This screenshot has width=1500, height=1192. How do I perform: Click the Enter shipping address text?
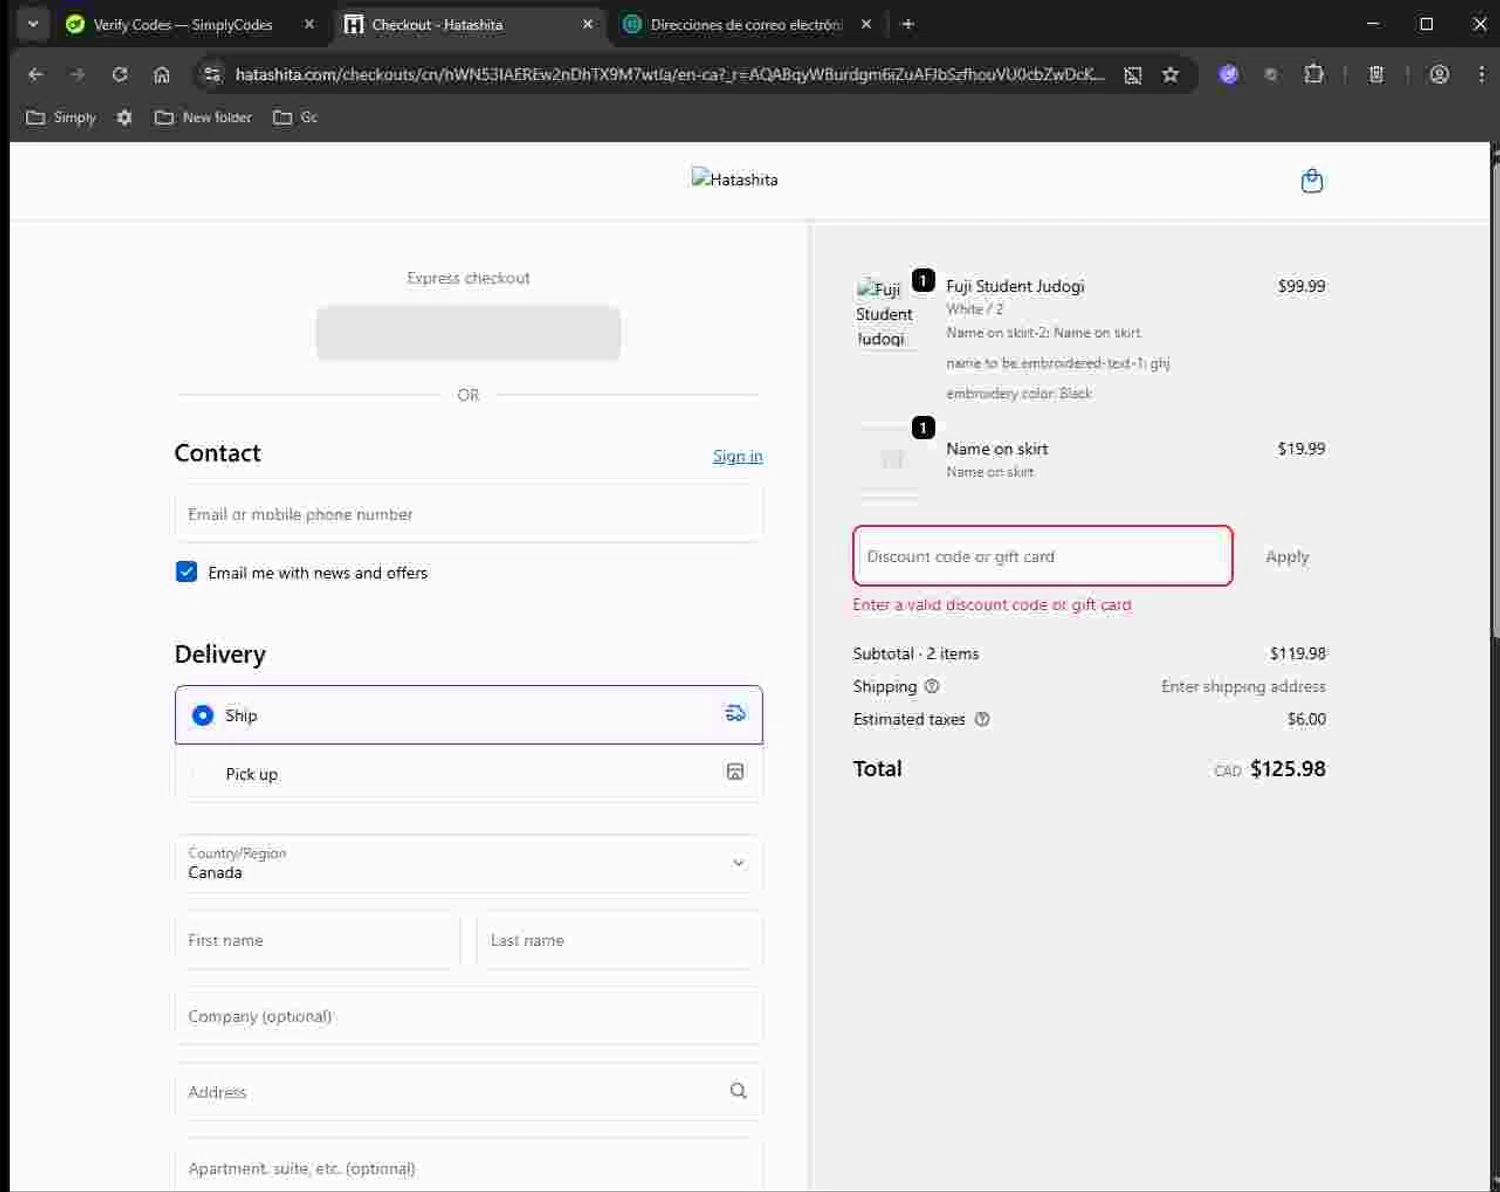tap(1243, 686)
